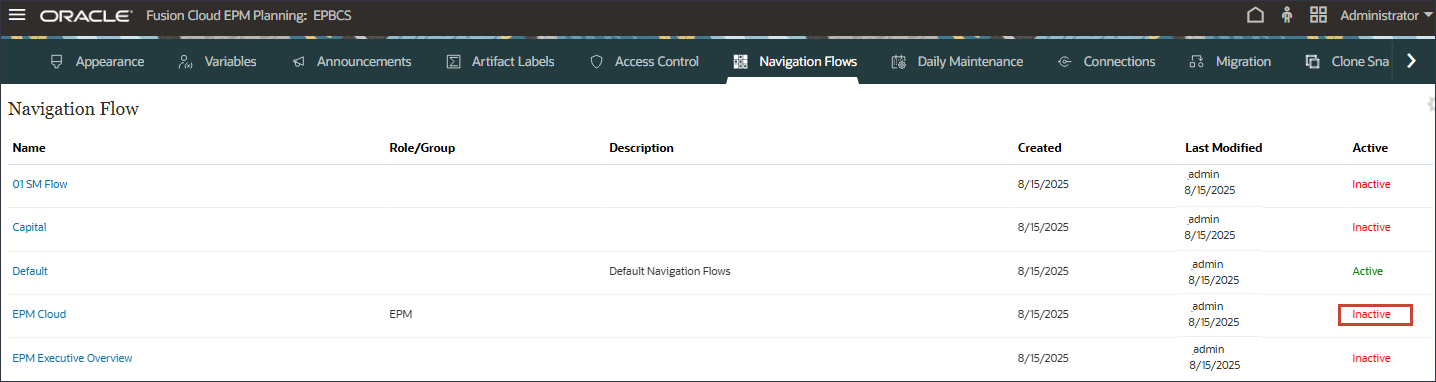Viewport: 1436px width, 382px height.
Task: Click the Access Control shield icon
Action: tap(596, 61)
